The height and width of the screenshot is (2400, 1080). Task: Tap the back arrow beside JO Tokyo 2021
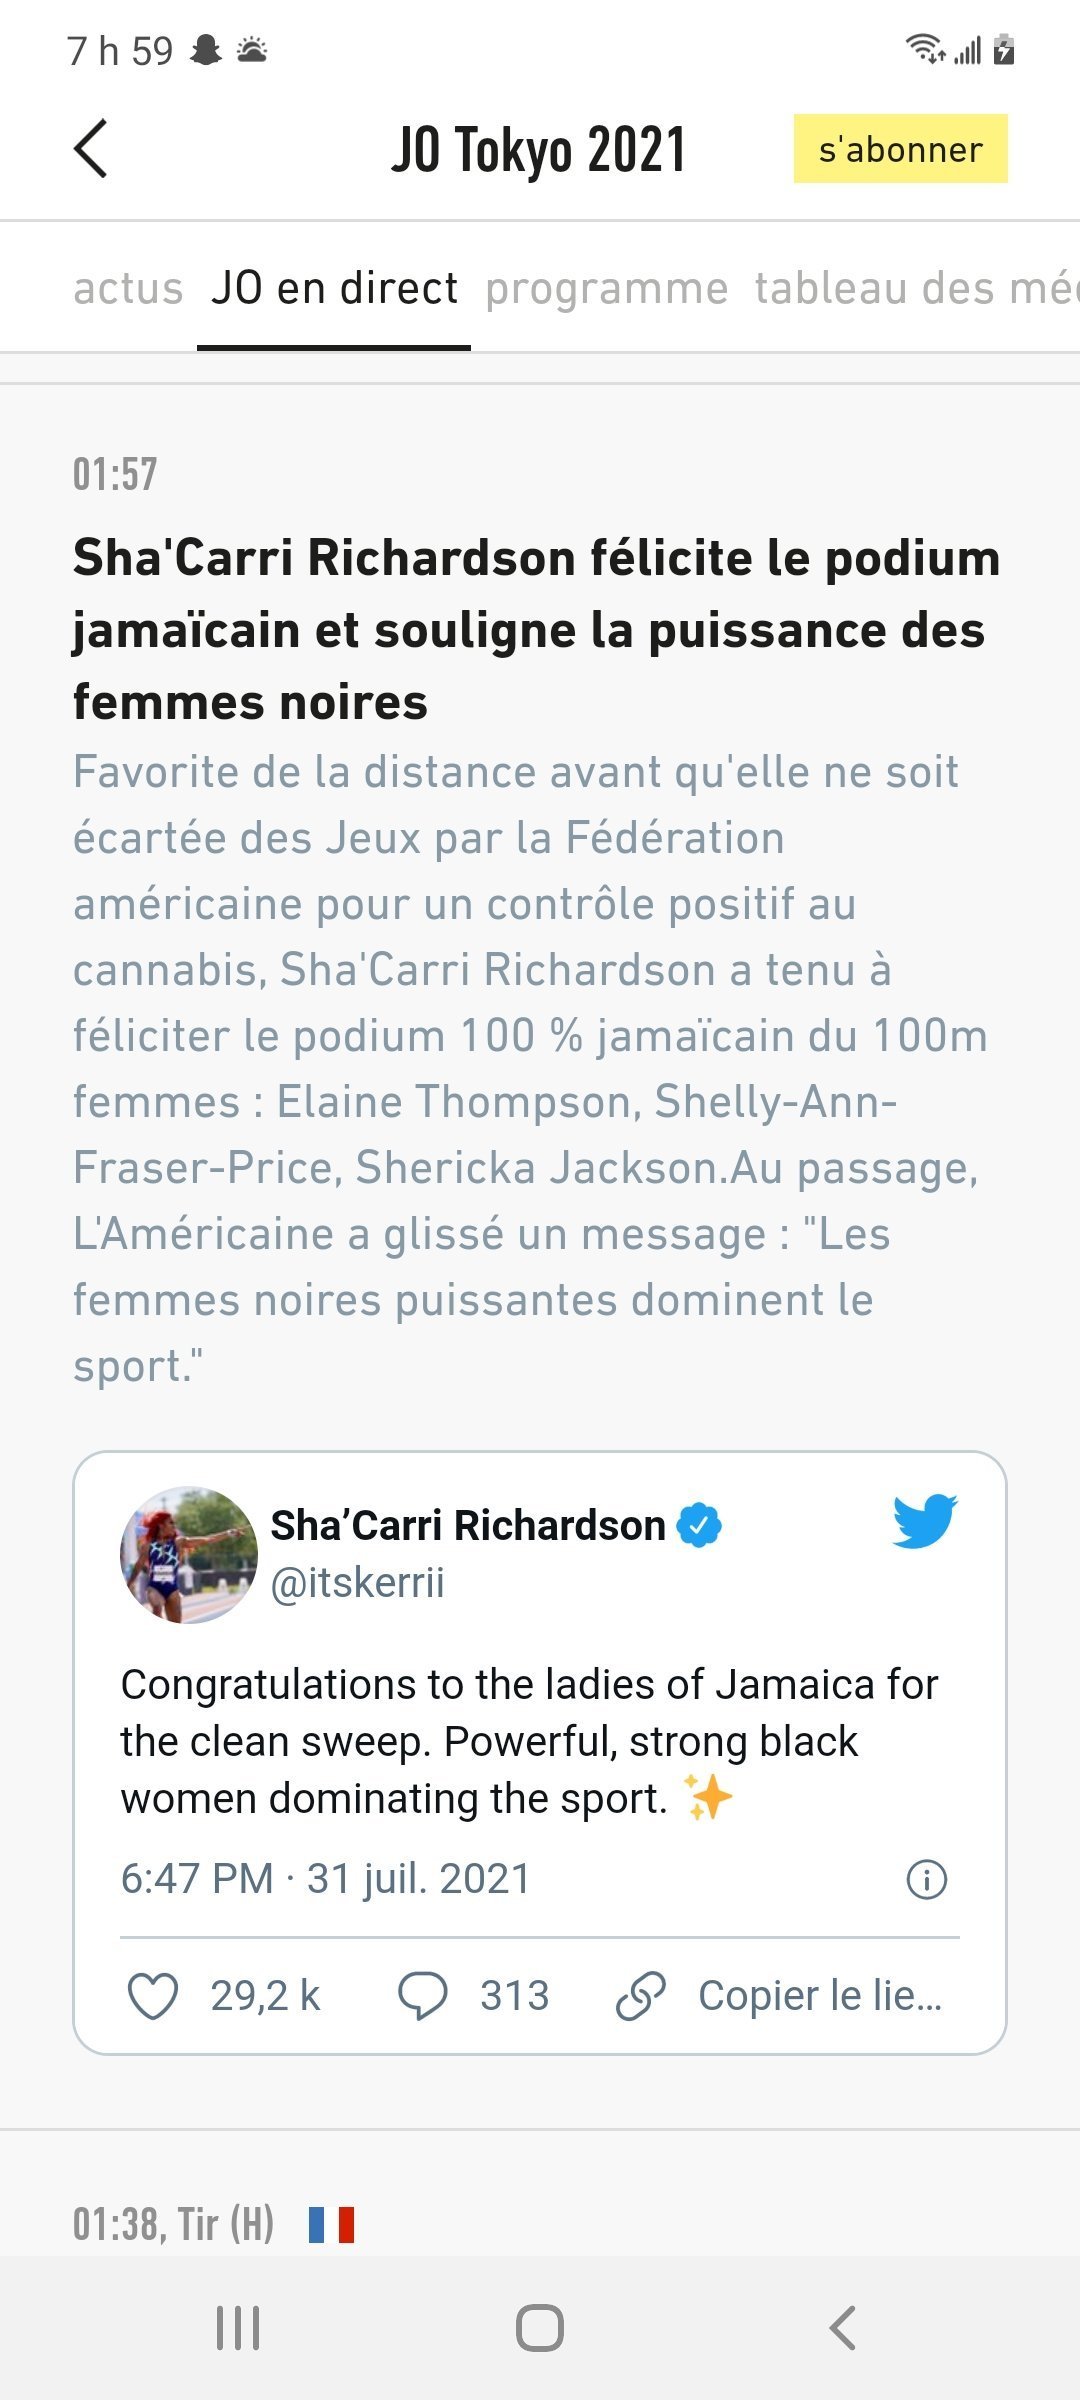(x=90, y=149)
